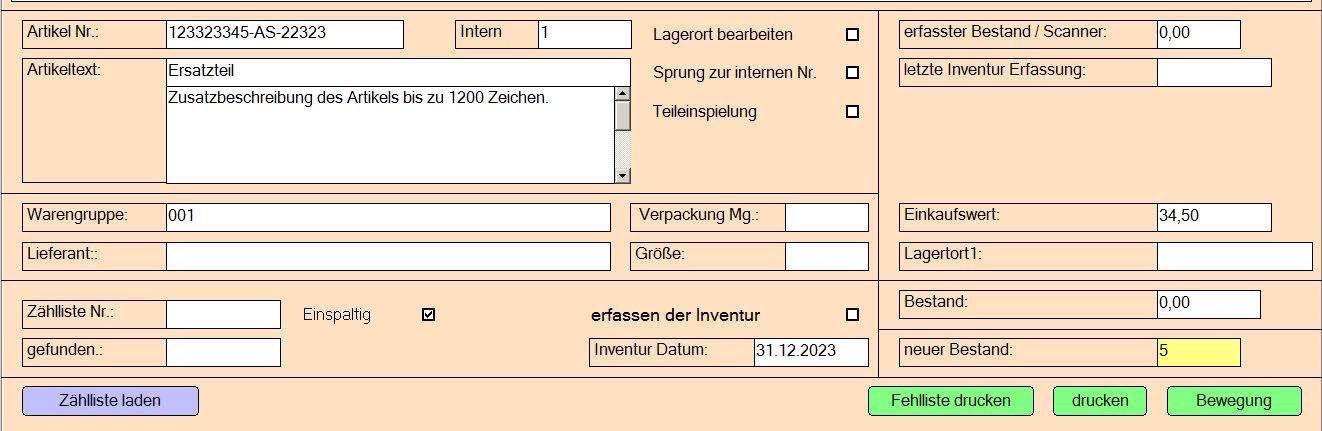Uncheck the Einspaltig checkbox
This screenshot has height=431, width=1322.
(429, 315)
